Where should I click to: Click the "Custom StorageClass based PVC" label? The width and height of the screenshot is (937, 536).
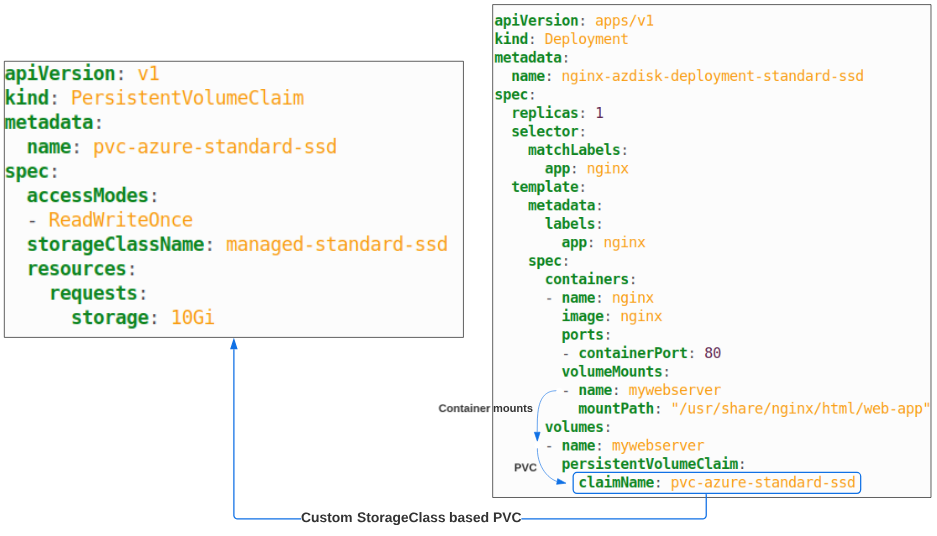[x=411, y=518]
